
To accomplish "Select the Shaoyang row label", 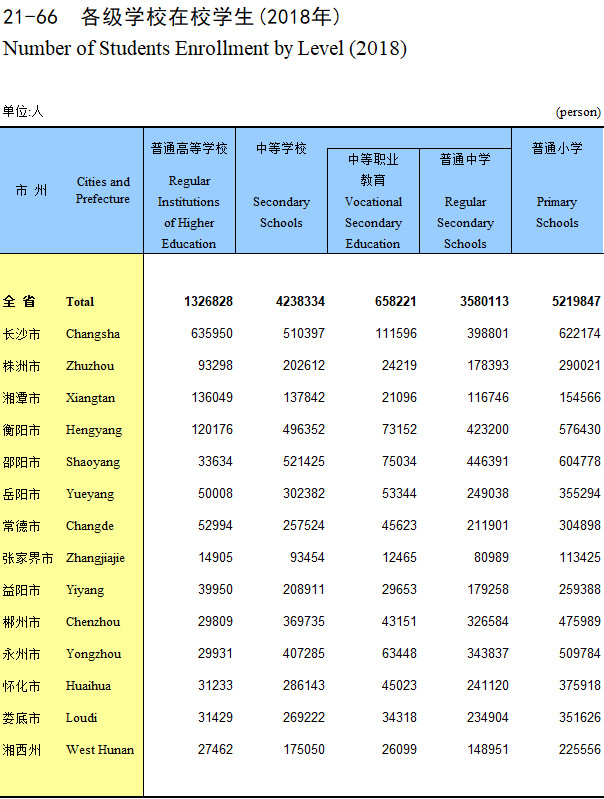I will 93,462.
